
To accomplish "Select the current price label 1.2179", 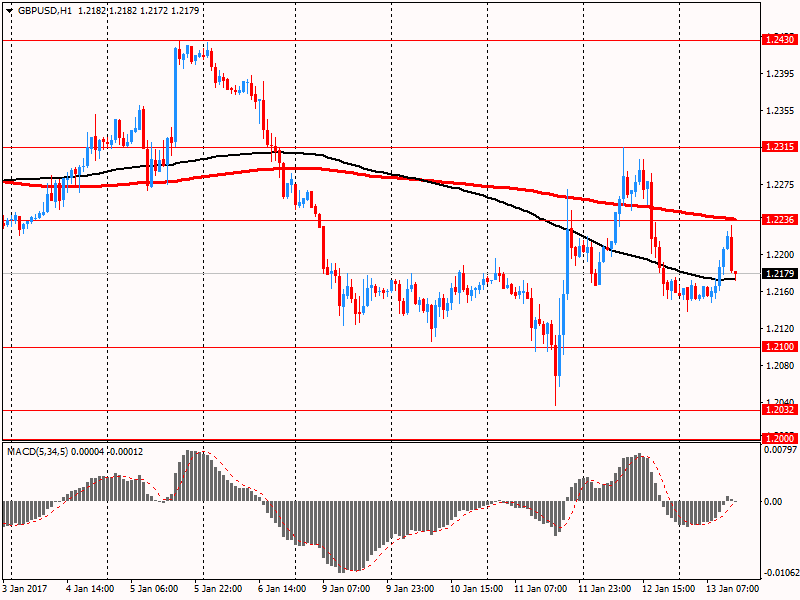I will point(780,274).
